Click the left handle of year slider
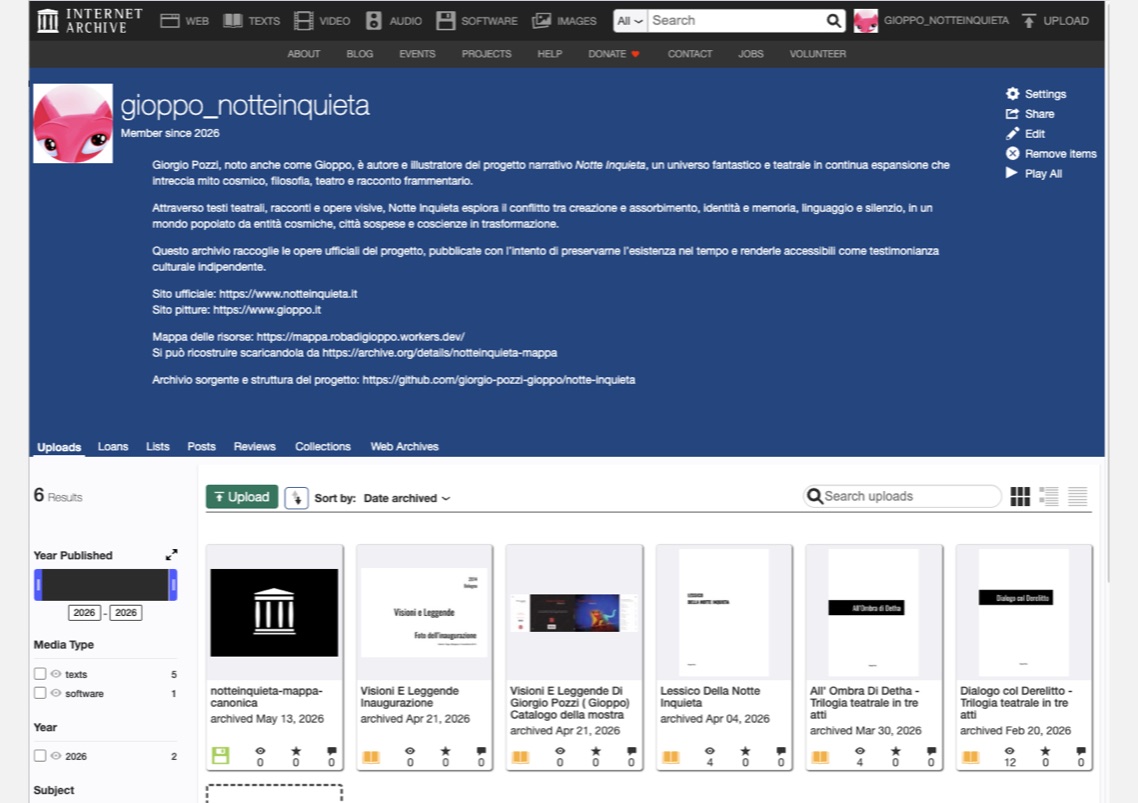The height and width of the screenshot is (803, 1138). 38,584
